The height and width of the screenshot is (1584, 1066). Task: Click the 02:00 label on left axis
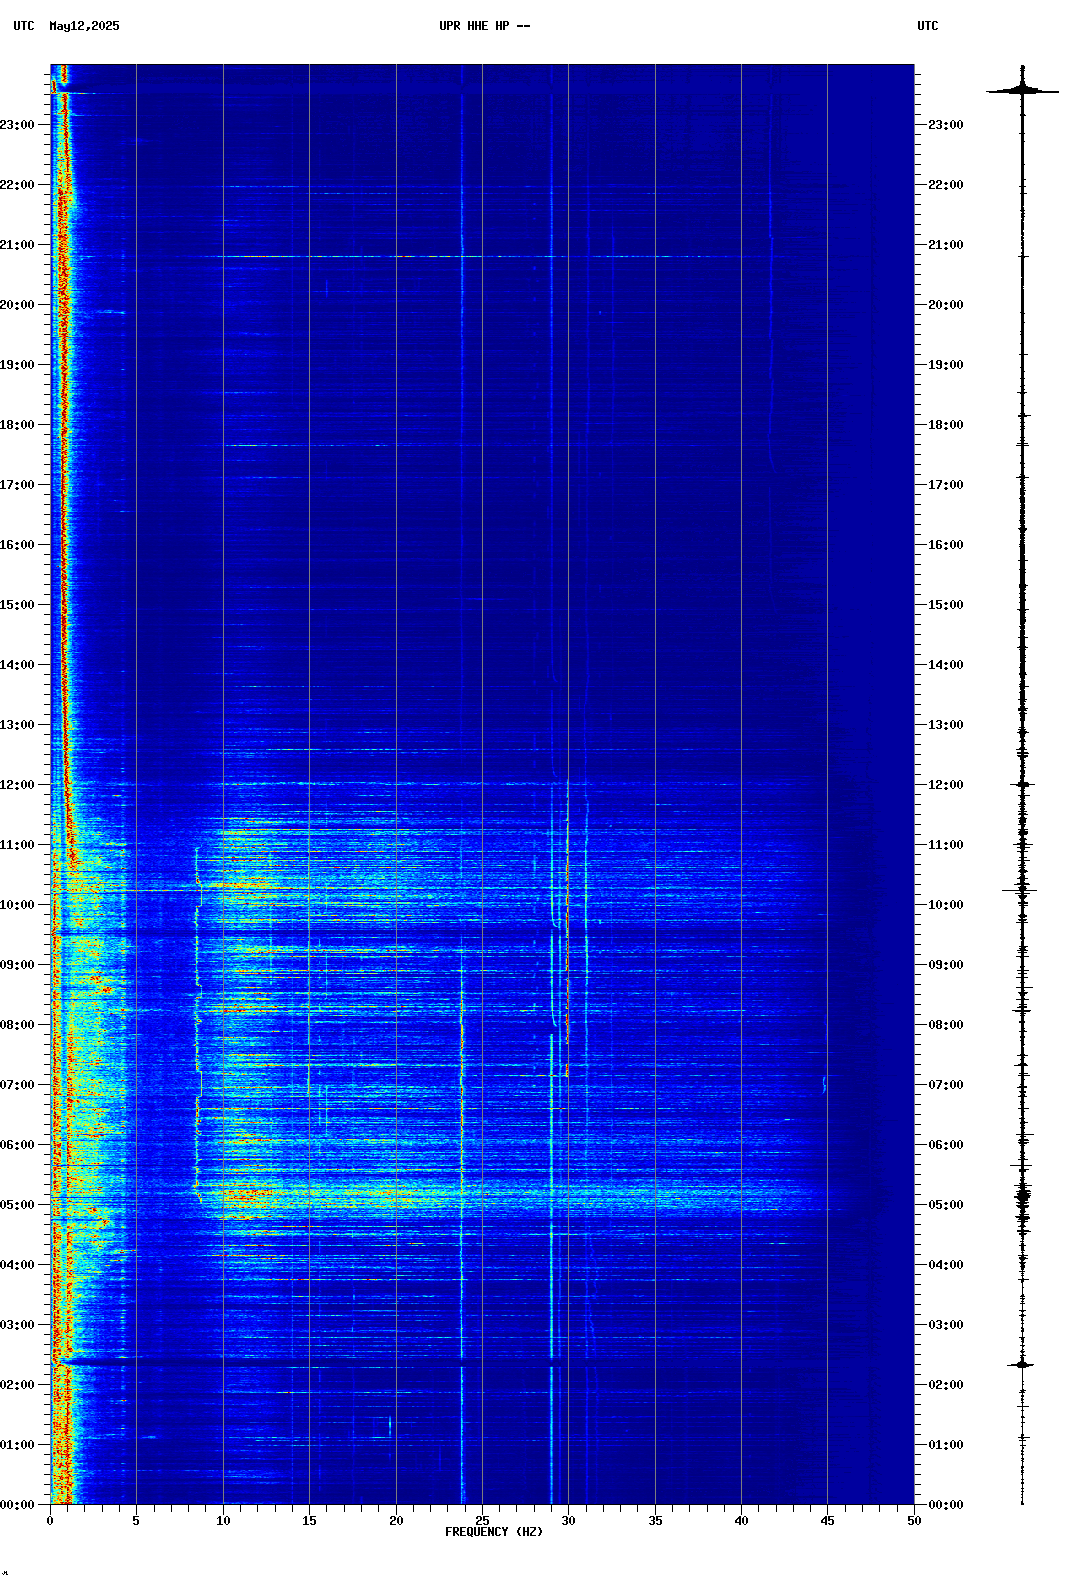pos(17,1385)
